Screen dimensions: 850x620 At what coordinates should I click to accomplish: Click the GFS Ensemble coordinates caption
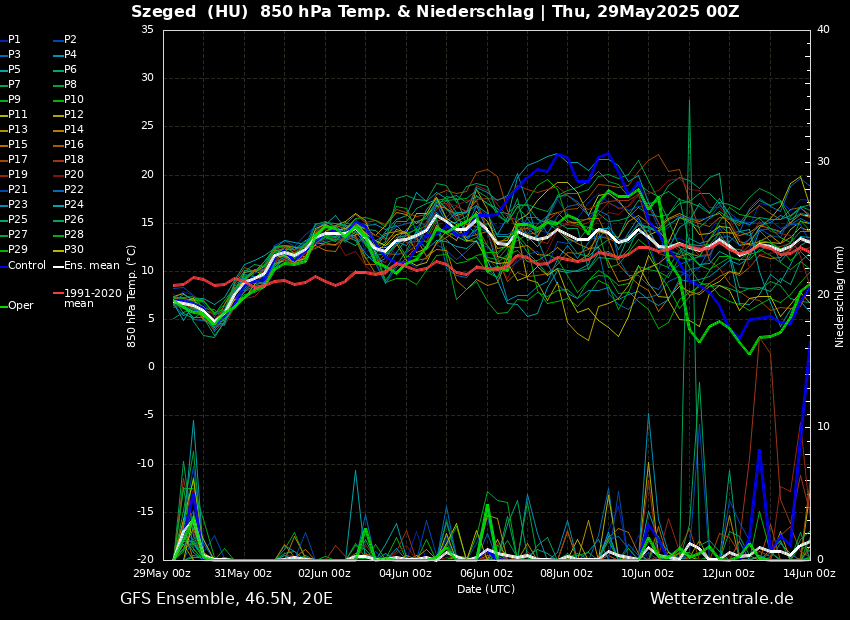pos(226,599)
